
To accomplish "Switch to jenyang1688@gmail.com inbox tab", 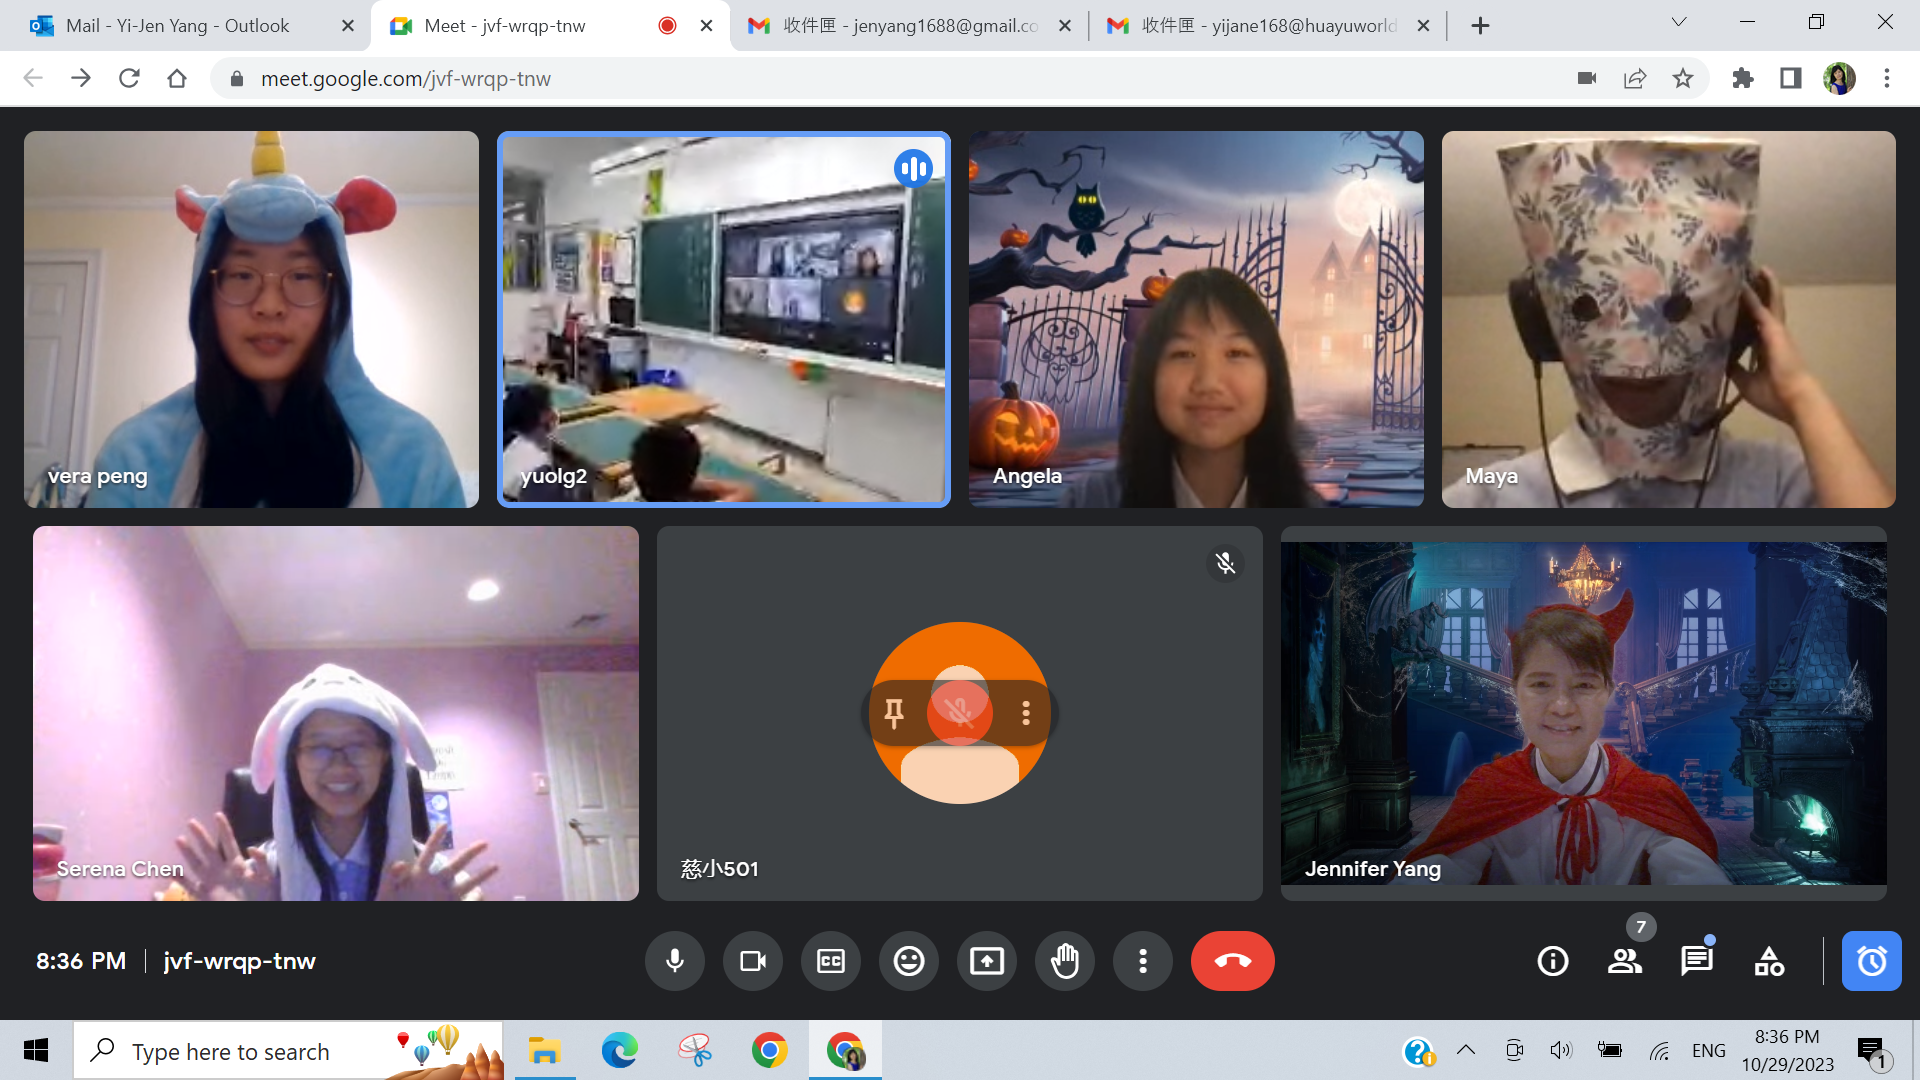I will [910, 26].
